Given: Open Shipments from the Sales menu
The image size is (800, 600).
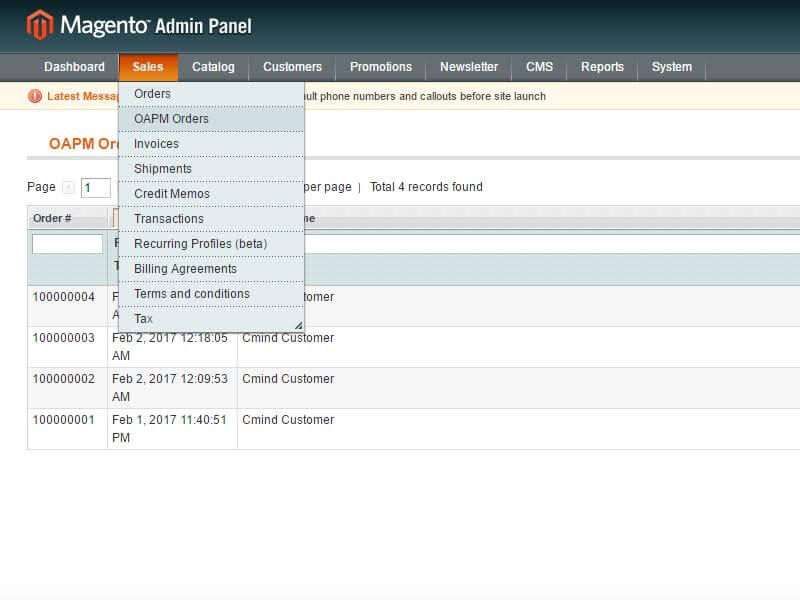Looking at the screenshot, I should pos(162,169).
